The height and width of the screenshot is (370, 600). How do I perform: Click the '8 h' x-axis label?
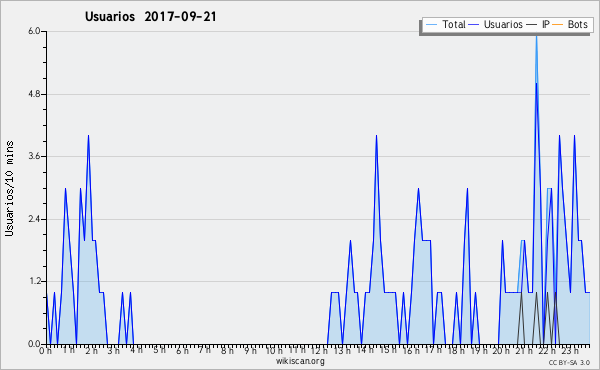point(227,351)
